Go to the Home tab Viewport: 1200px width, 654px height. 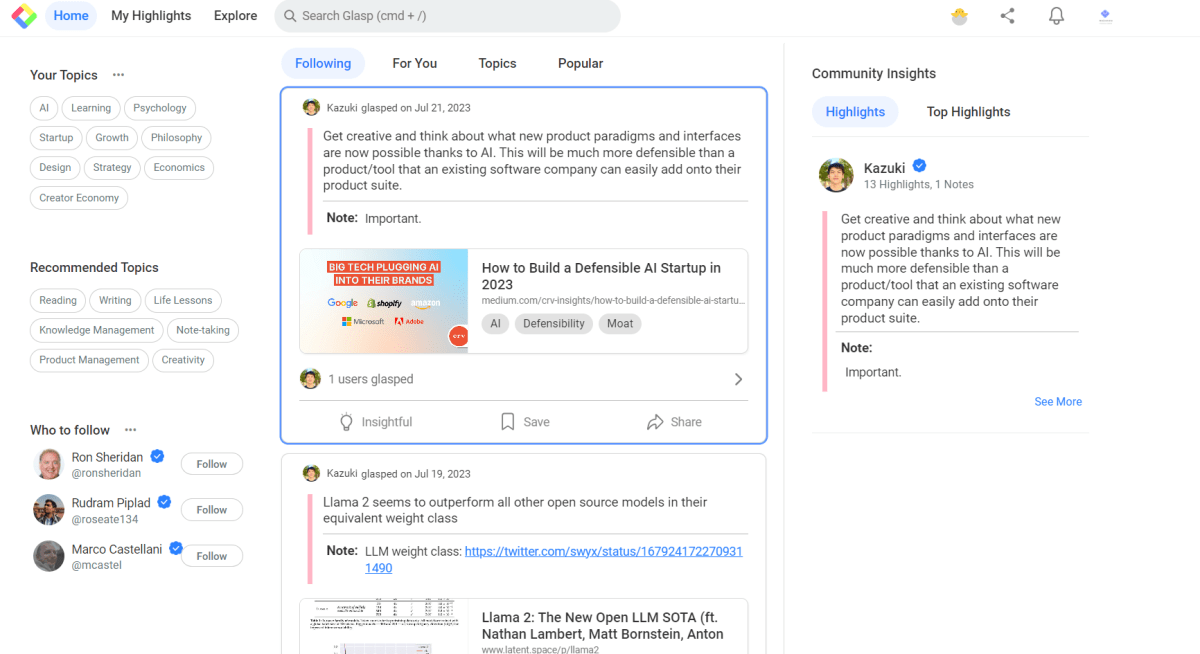71,16
